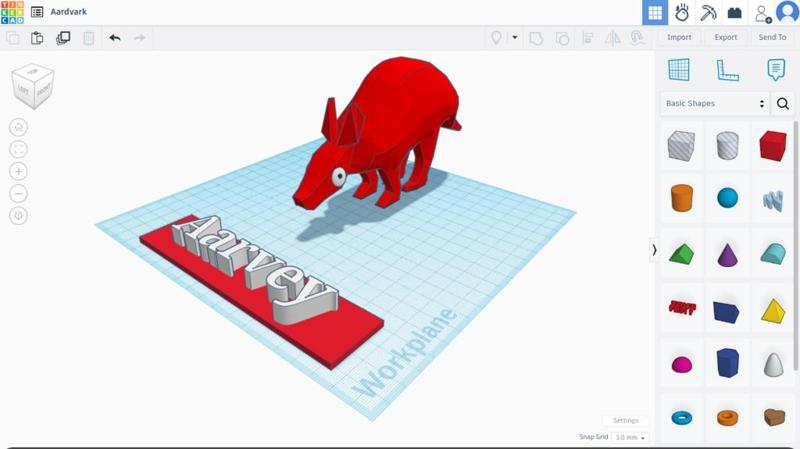This screenshot has width=800, height=449.
Task: Click the Fit all in view button
Action: [19, 149]
